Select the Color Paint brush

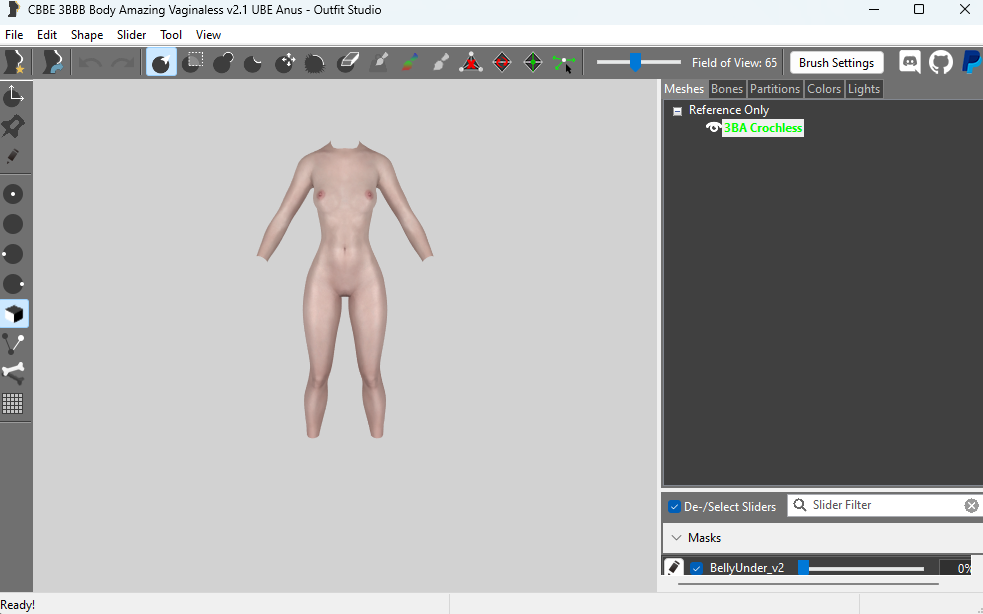point(409,62)
